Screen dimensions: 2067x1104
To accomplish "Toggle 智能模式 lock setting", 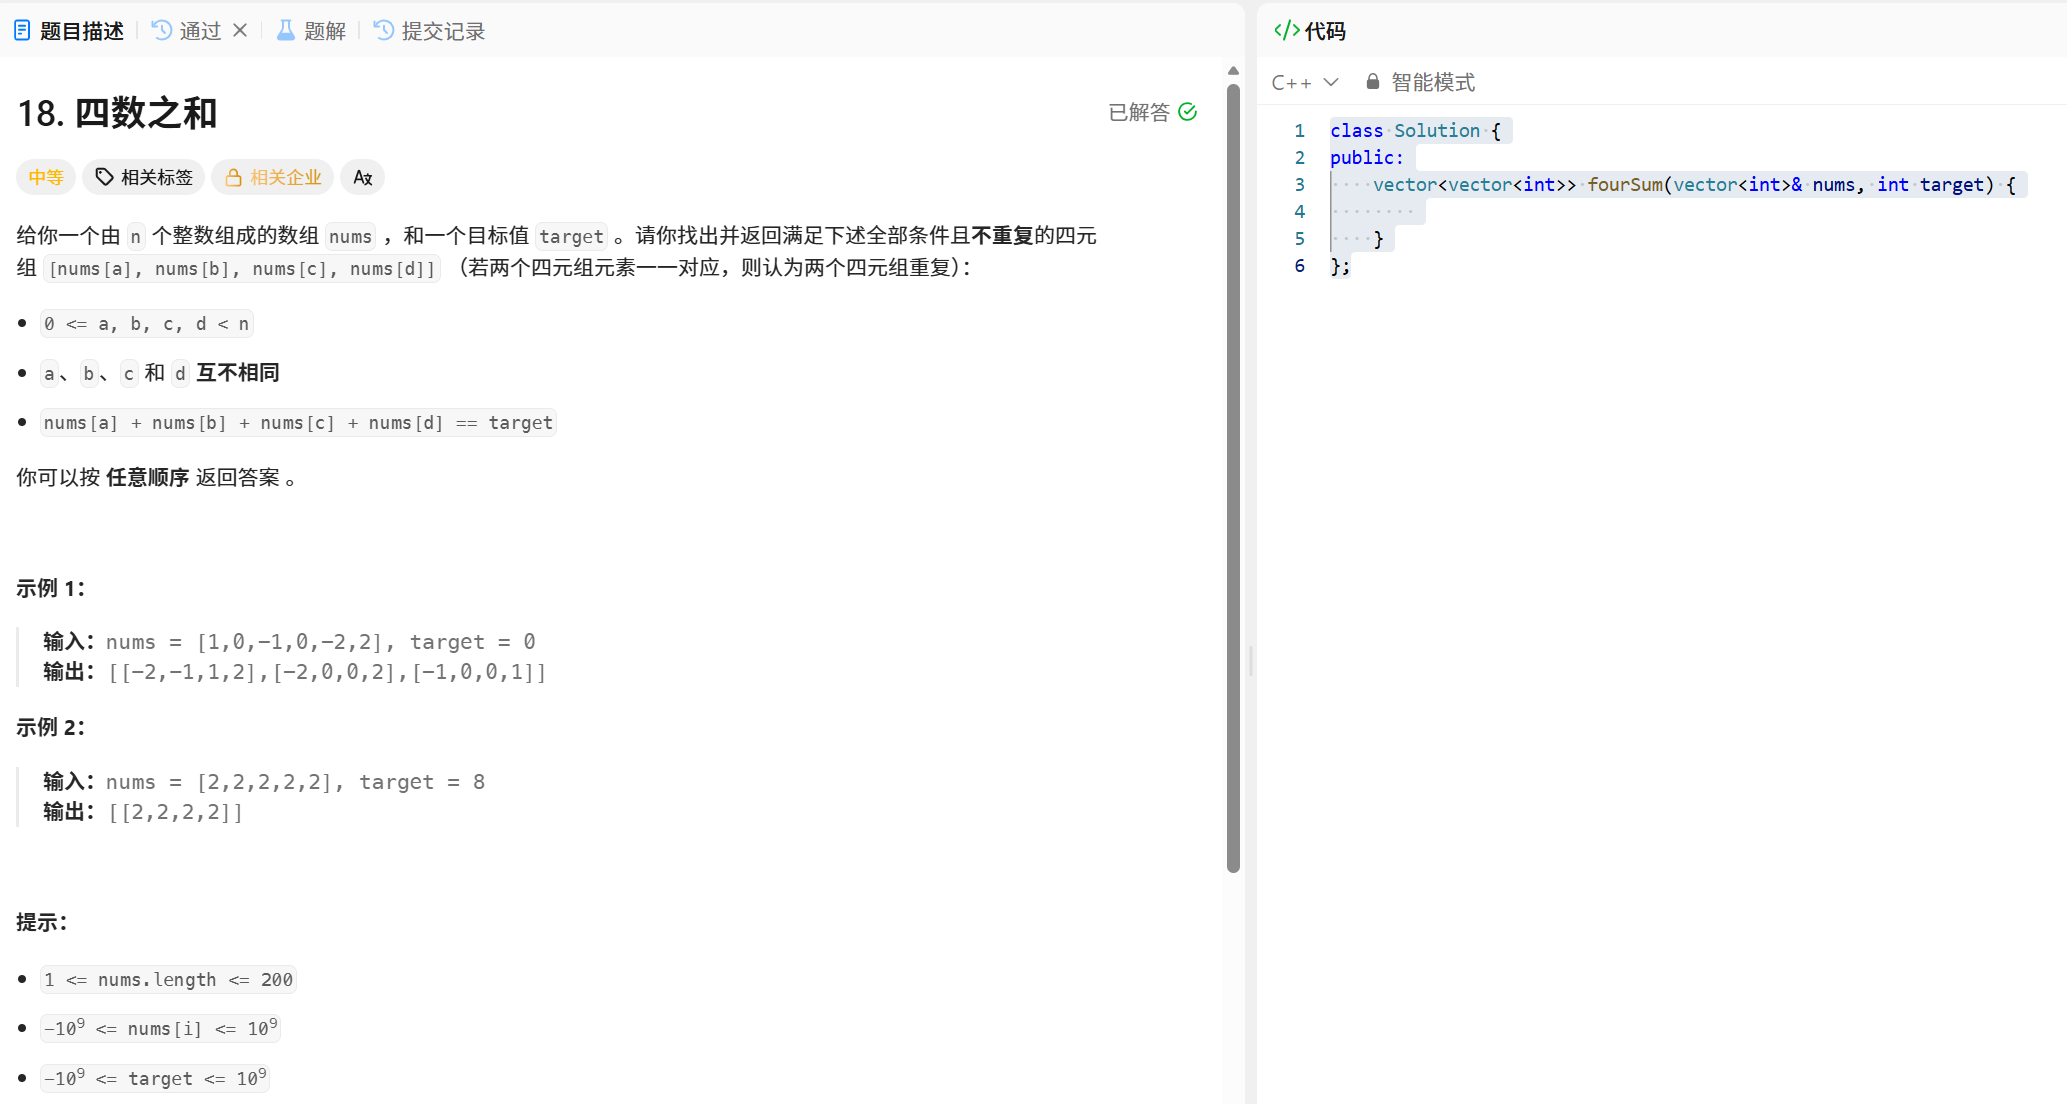I will click(x=1421, y=82).
